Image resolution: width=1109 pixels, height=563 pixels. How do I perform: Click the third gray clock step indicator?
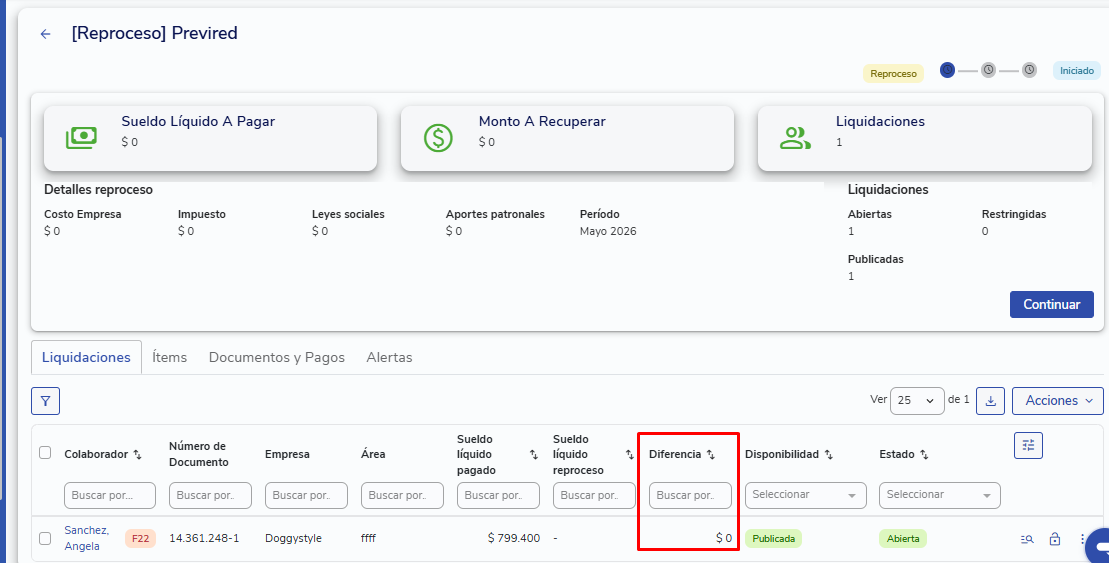[x=1029, y=70]
